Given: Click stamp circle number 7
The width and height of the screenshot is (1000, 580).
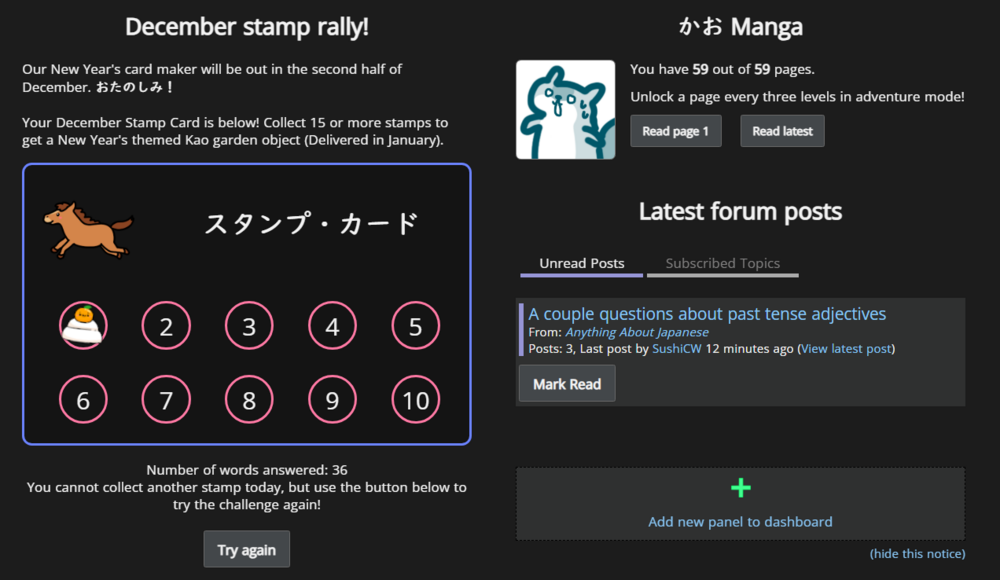Looking at the screenshot, I should pos(166,399).
